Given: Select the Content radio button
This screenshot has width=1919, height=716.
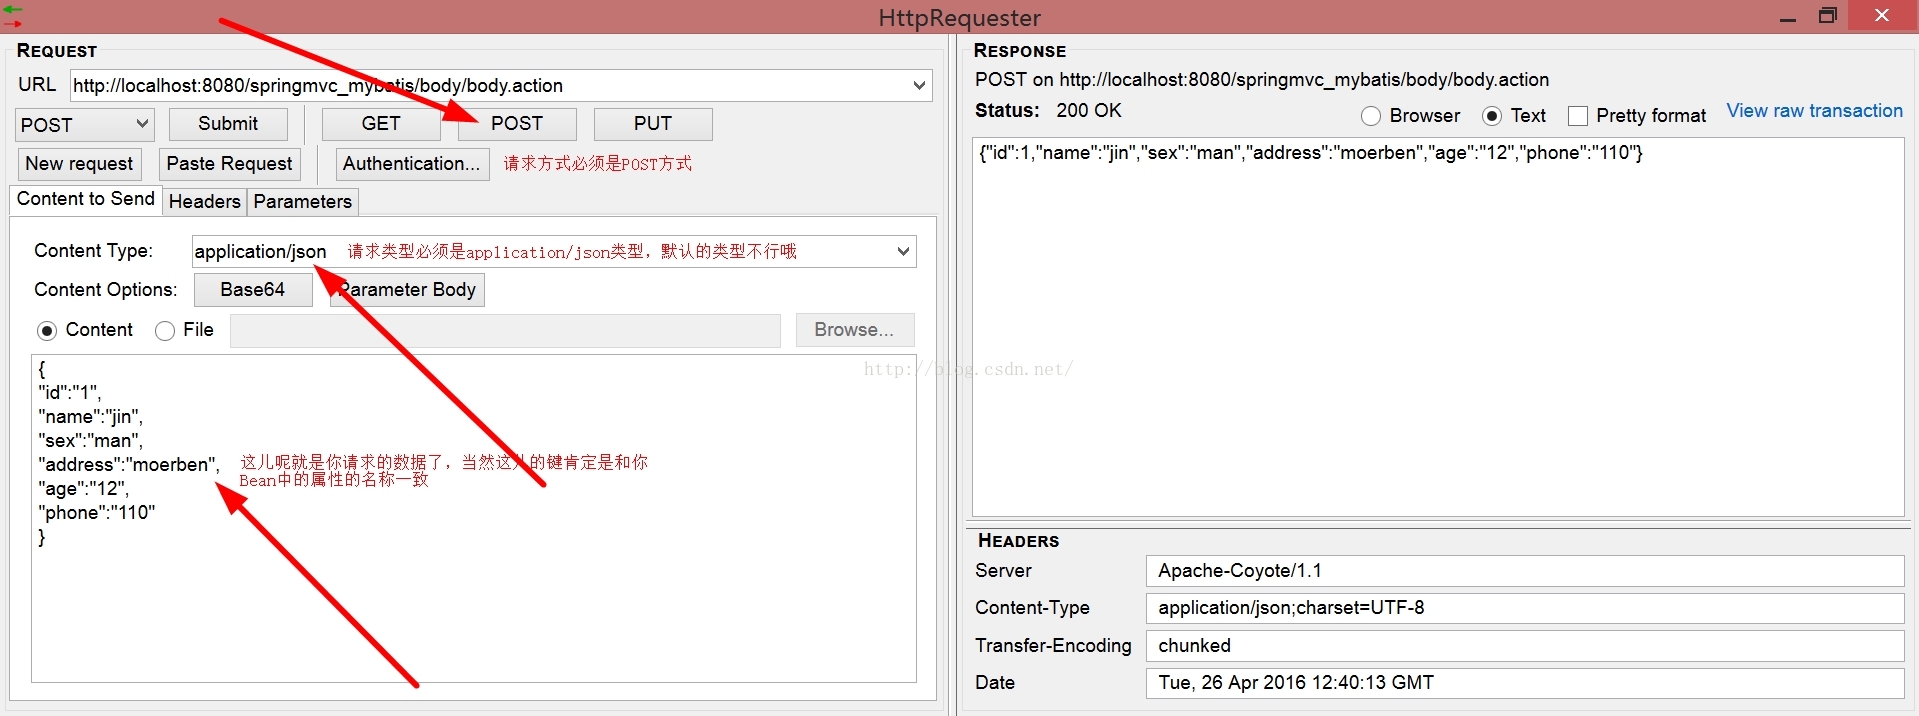Looking at the screenshot, I should (x=47, y=331).
